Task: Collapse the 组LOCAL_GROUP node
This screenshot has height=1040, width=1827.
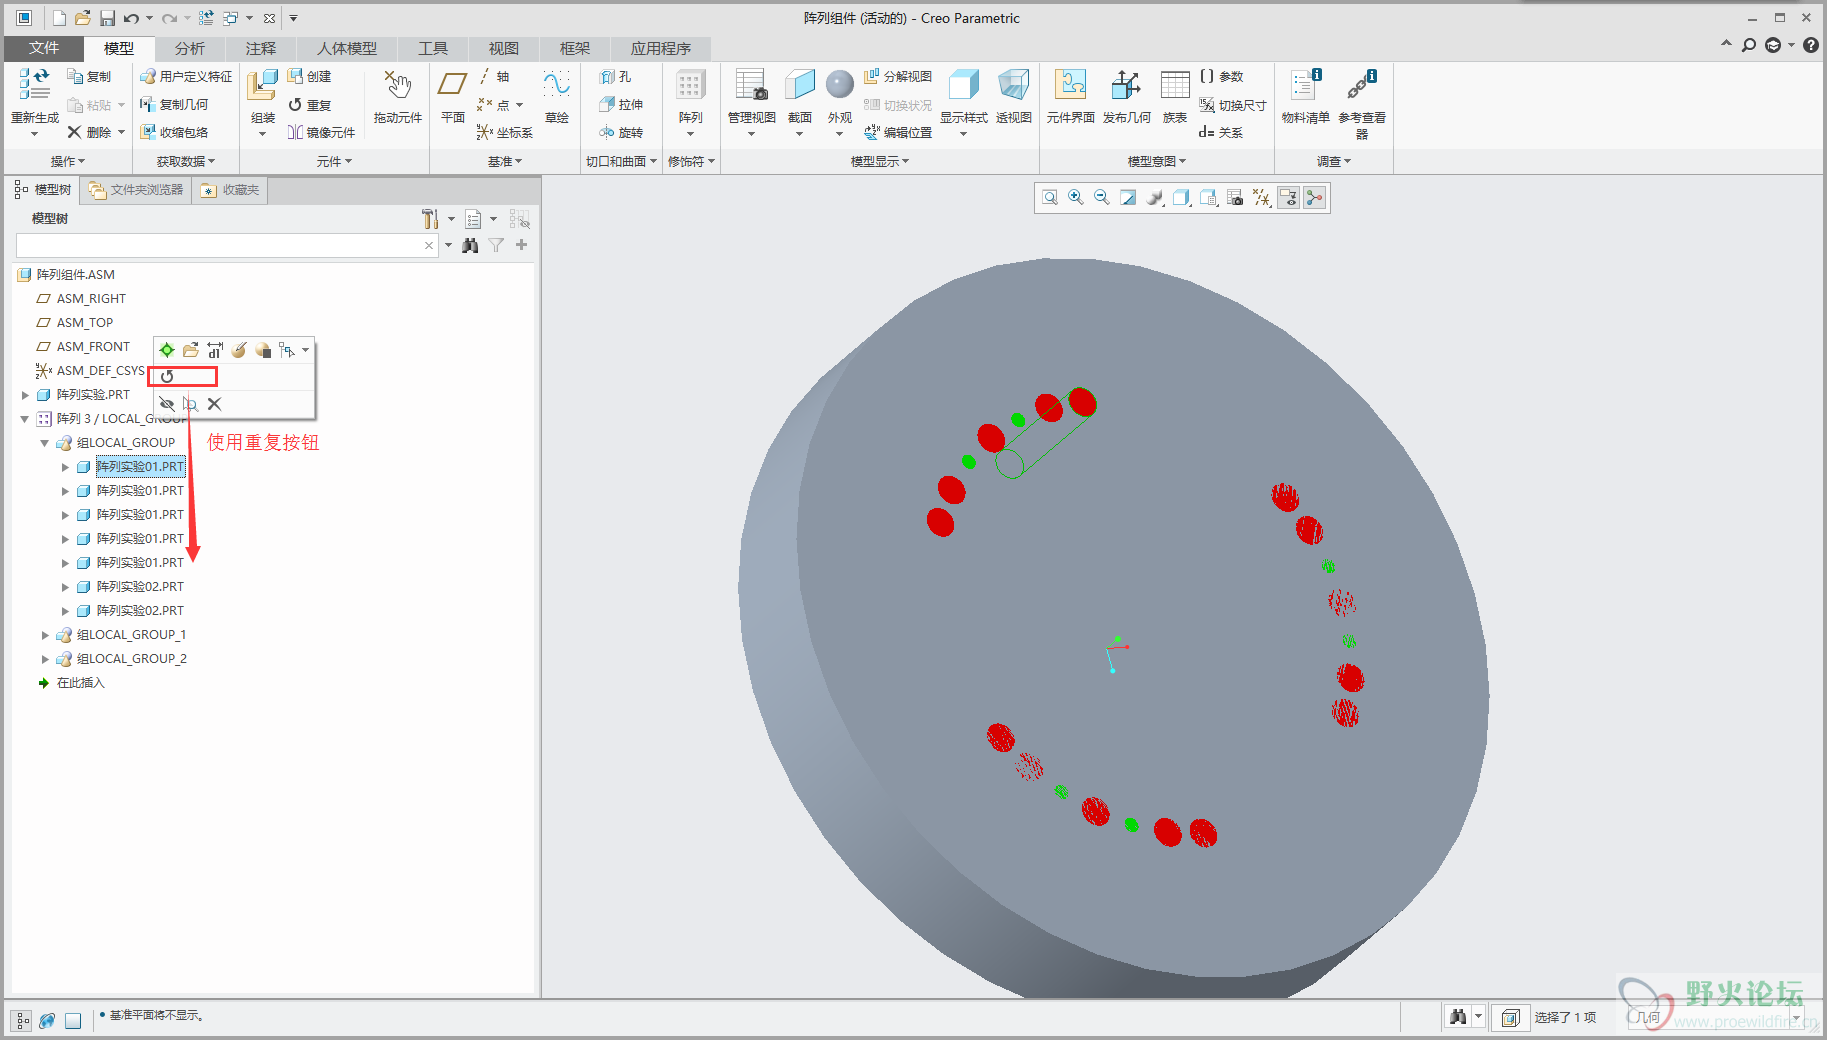Action: pyautogui.click(x=45, y=443)
